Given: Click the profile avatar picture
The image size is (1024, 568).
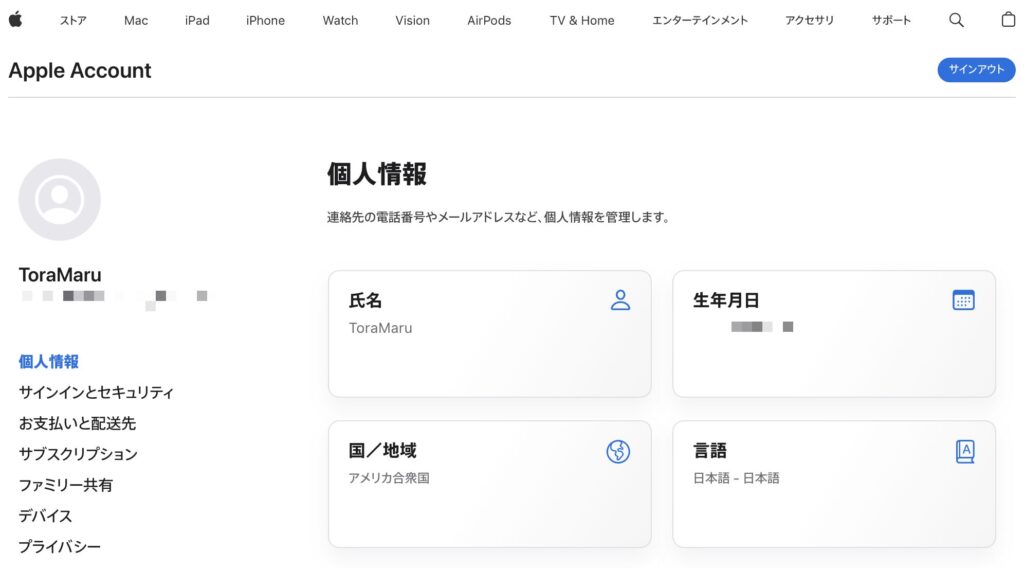Looking at the screenshot, I should [x=59, y=200].
